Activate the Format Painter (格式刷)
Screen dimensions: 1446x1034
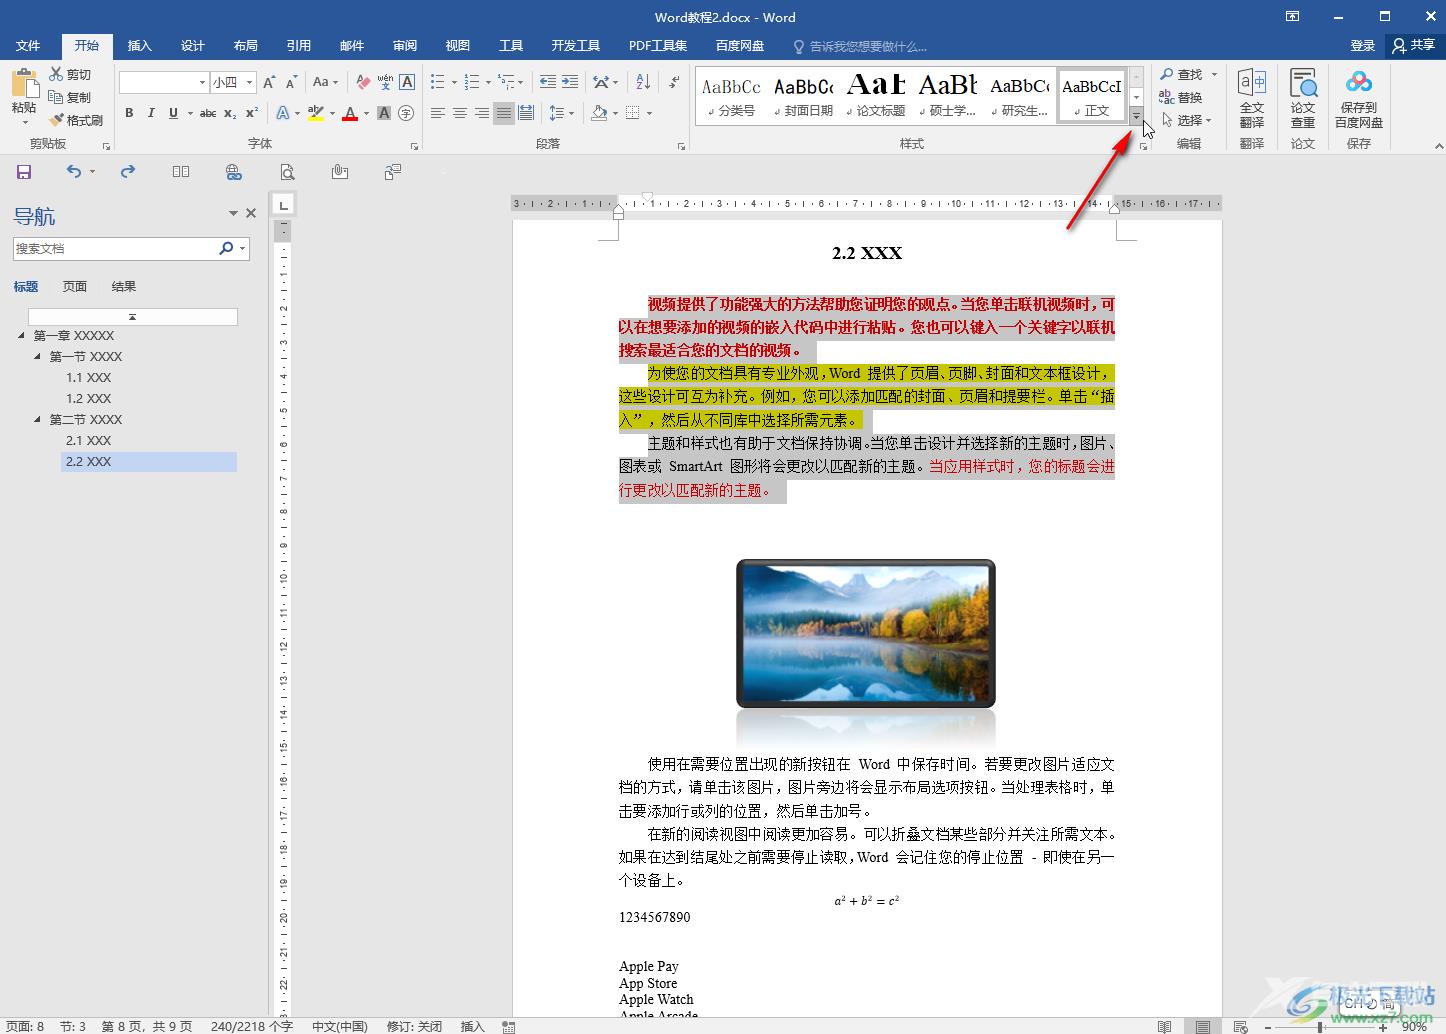point(76,120)
